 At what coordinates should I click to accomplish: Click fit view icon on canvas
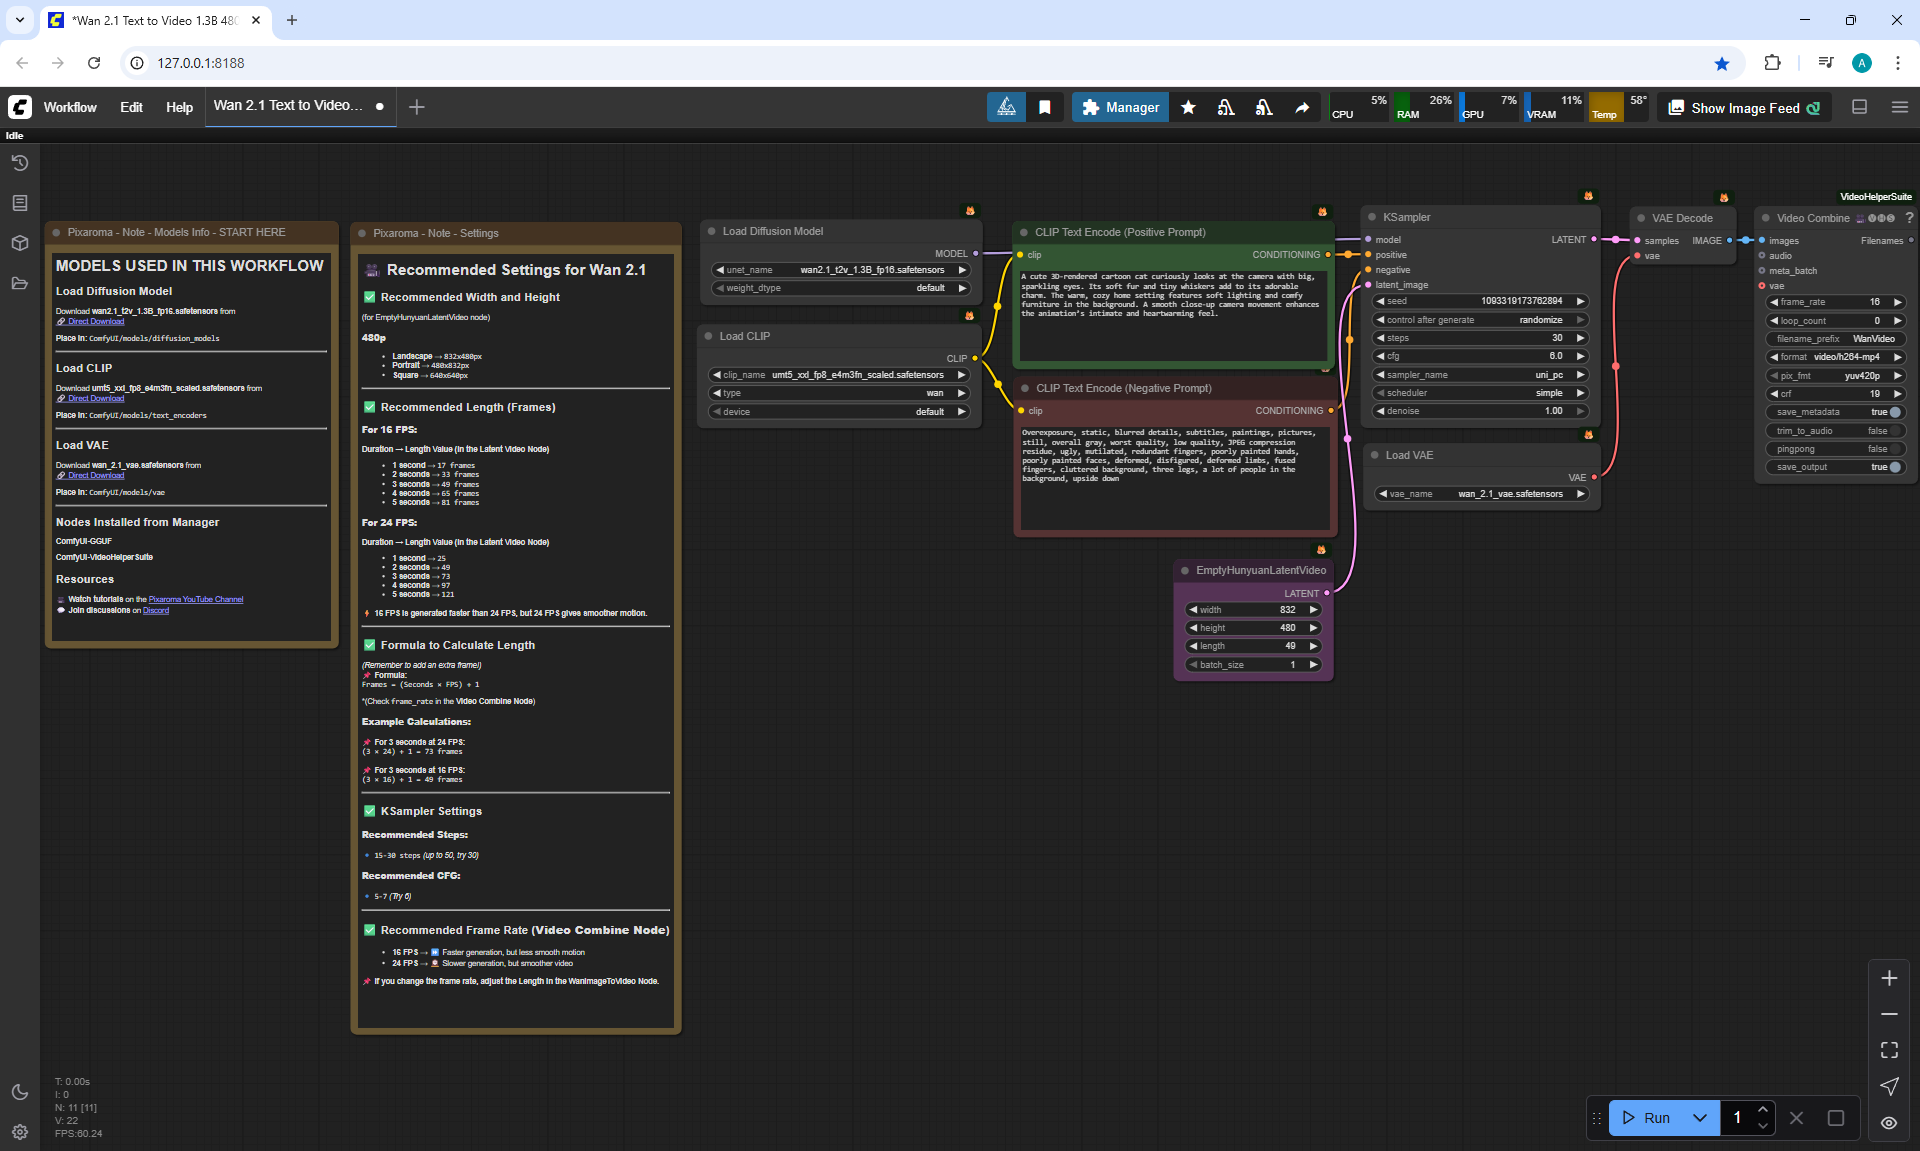point(1889,1050)
